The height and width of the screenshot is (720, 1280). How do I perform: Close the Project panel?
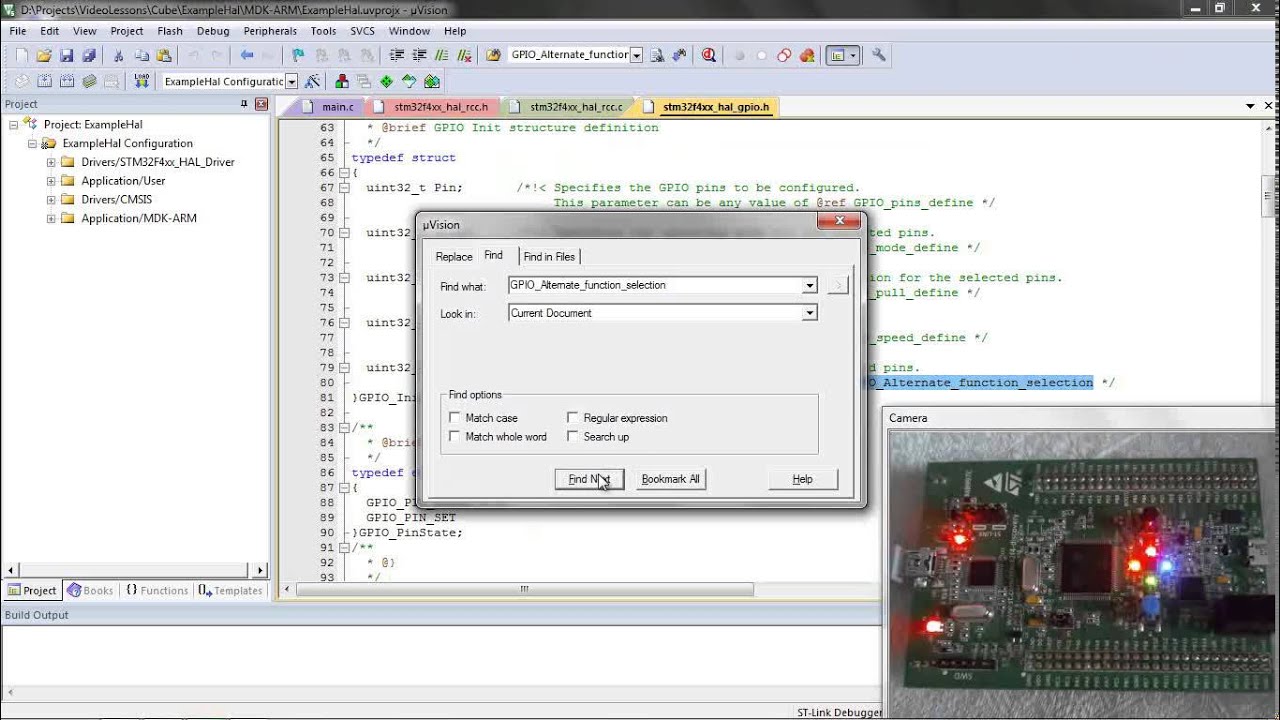pyautogui.click(x=262, y=104)
